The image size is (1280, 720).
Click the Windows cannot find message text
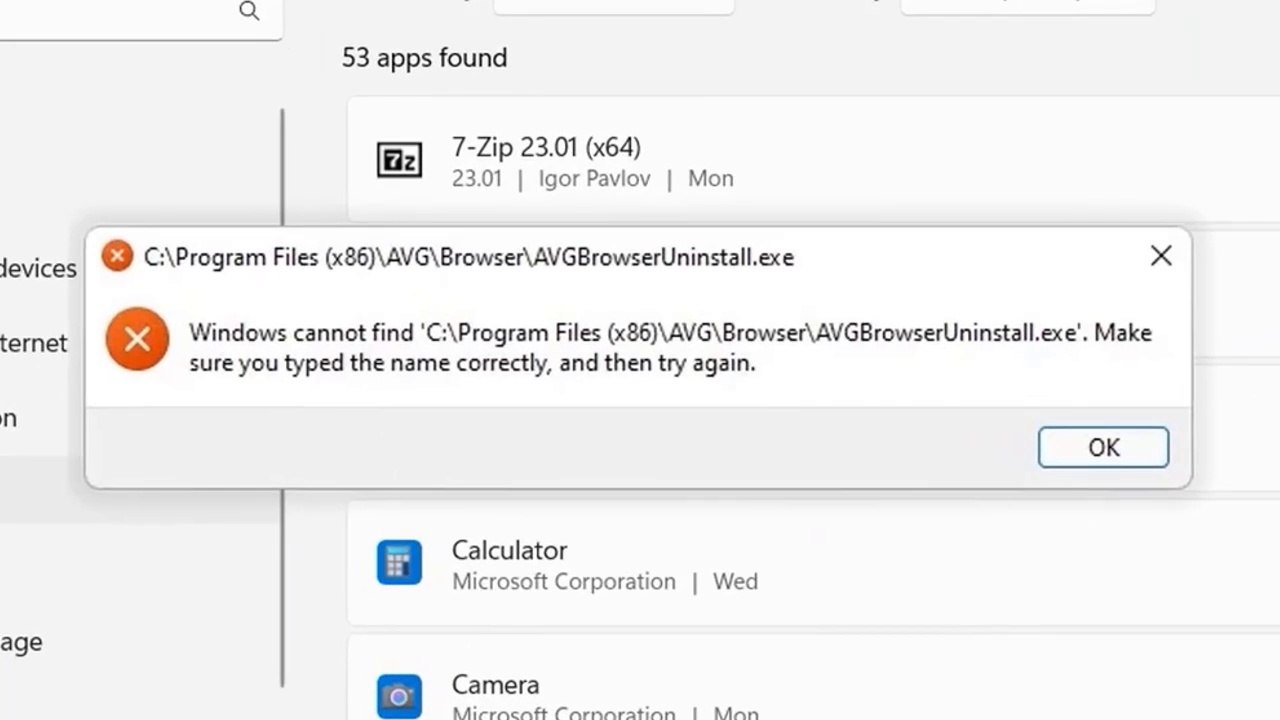coord(670,347)
